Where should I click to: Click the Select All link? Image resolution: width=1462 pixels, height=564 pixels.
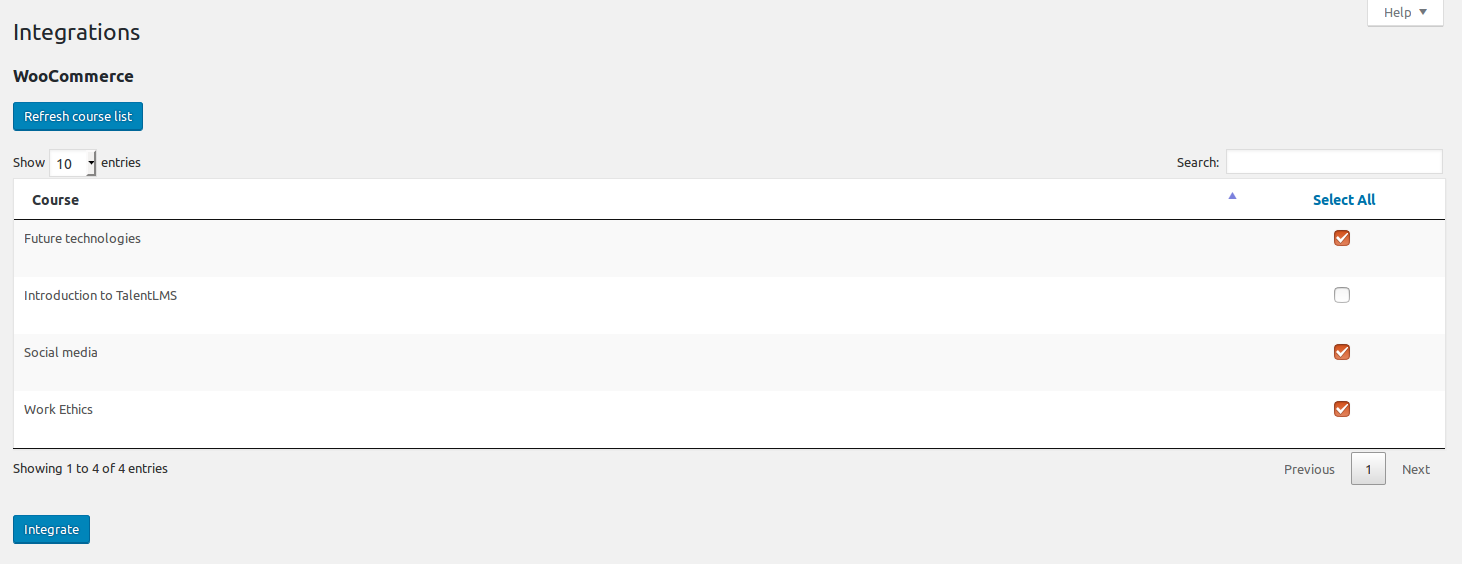[1343, 200]
